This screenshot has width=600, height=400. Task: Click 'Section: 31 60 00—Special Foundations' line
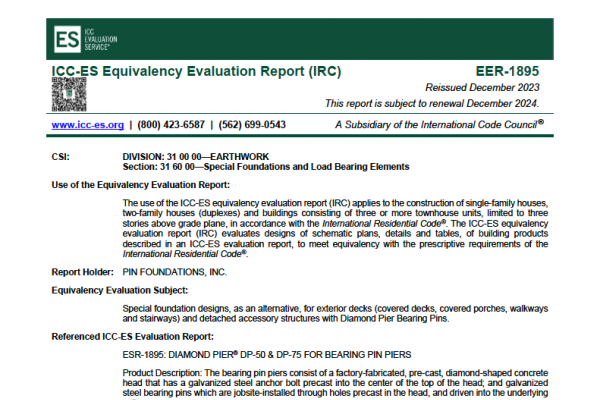(x=266, y=167)
